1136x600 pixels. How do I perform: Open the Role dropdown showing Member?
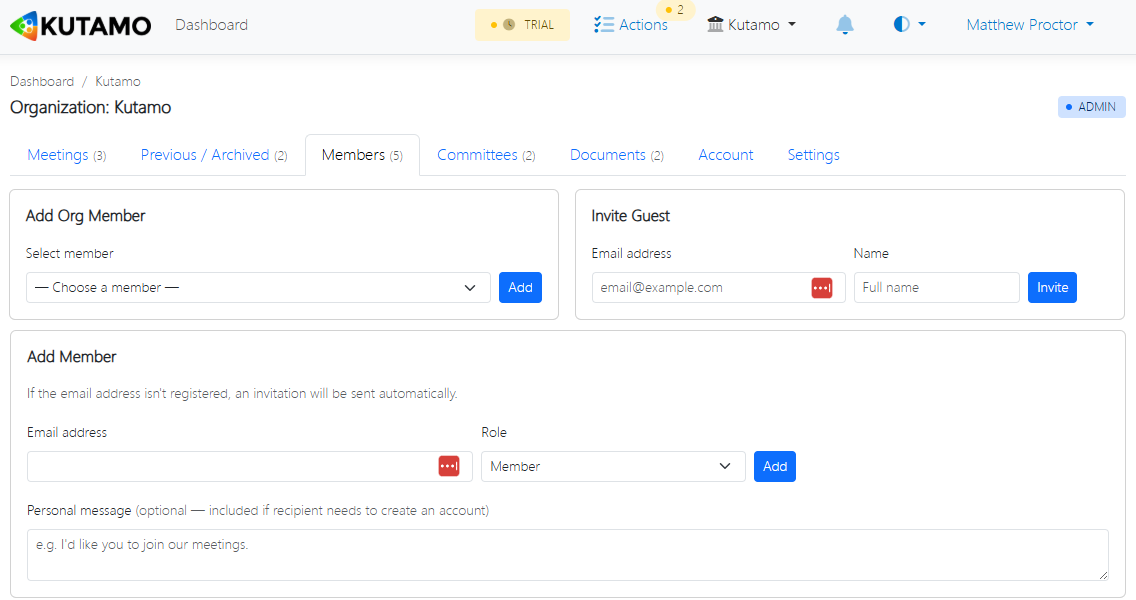click(x=613, y=467)
